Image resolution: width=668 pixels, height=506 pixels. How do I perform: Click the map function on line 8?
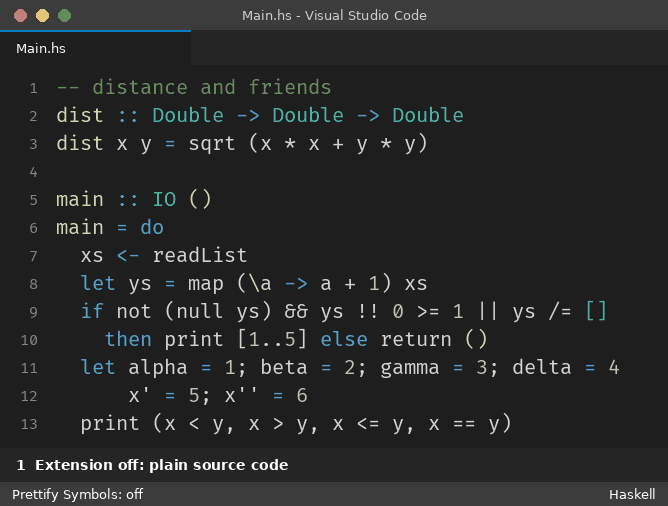tap(206, 284)
